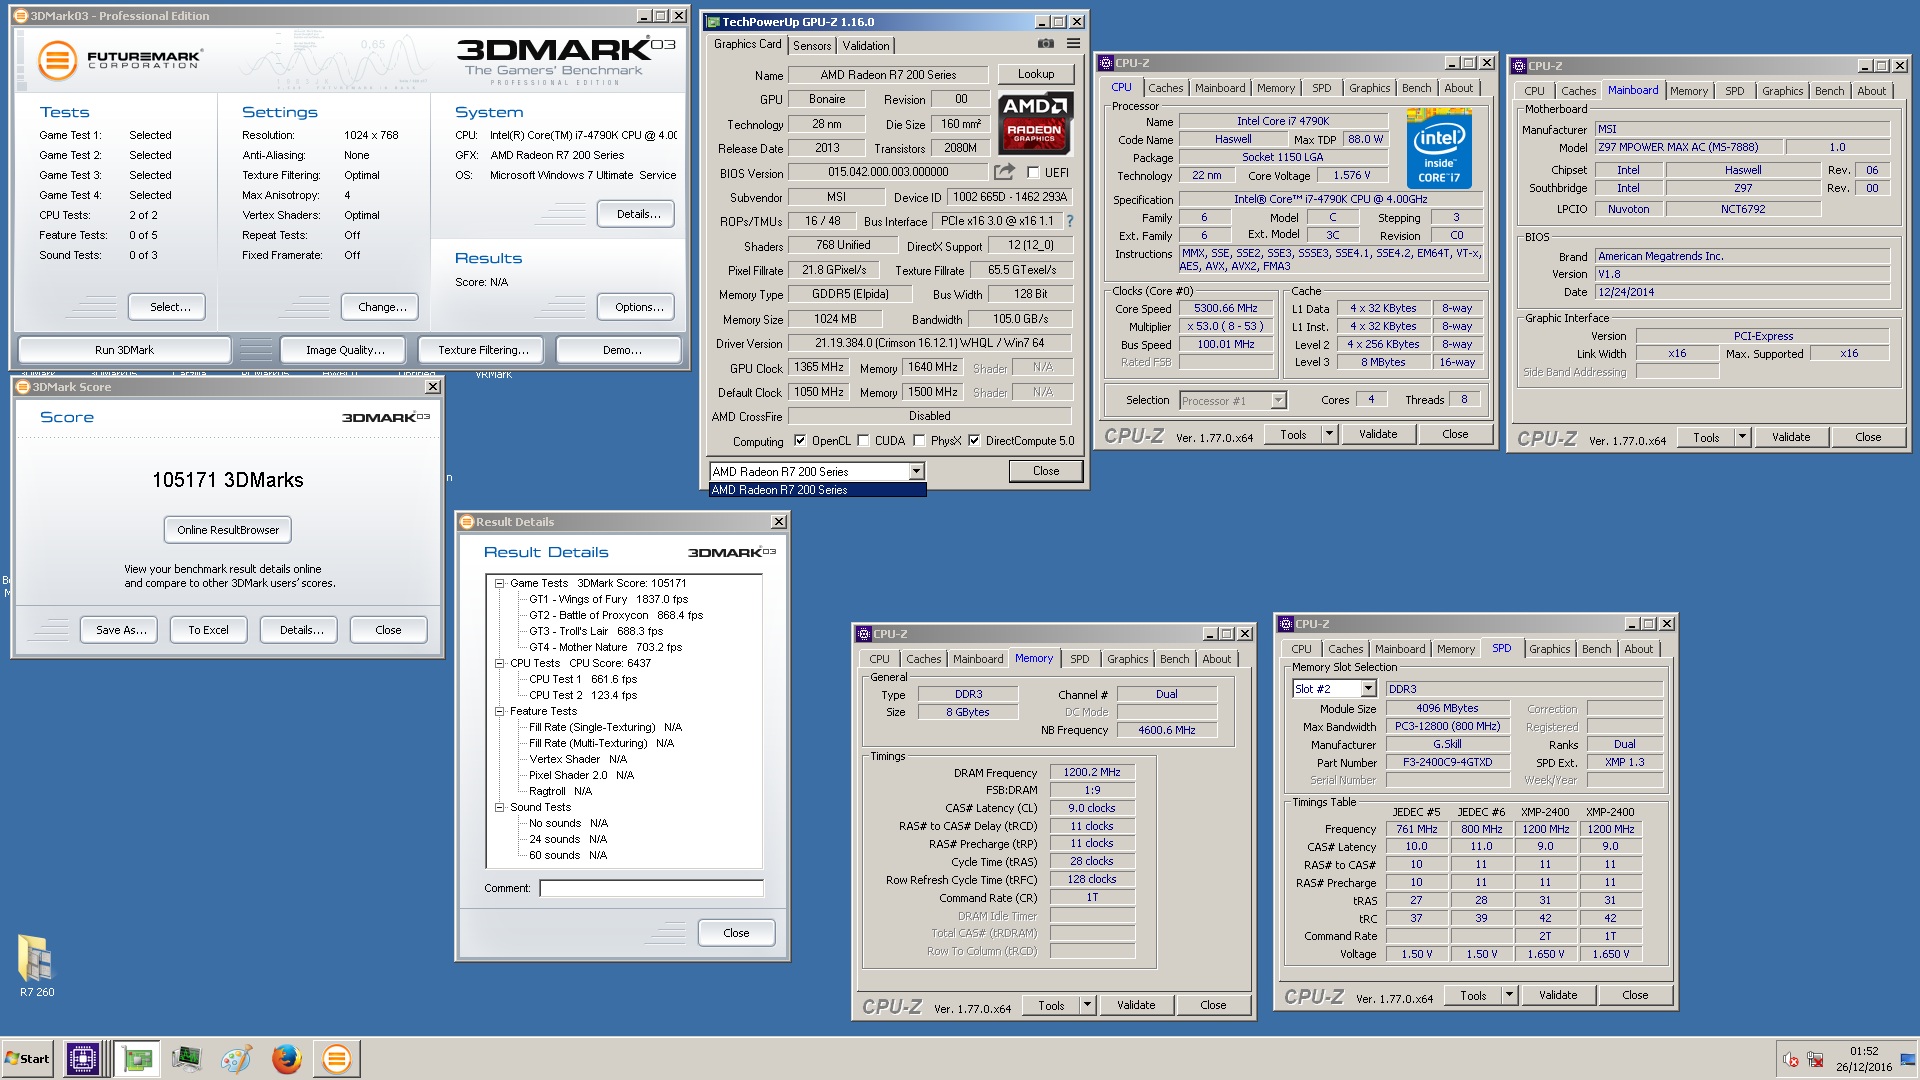Click the 3DMark Score title bar icon
The width and height of the screenshot is (1920, 1080).
22,387
